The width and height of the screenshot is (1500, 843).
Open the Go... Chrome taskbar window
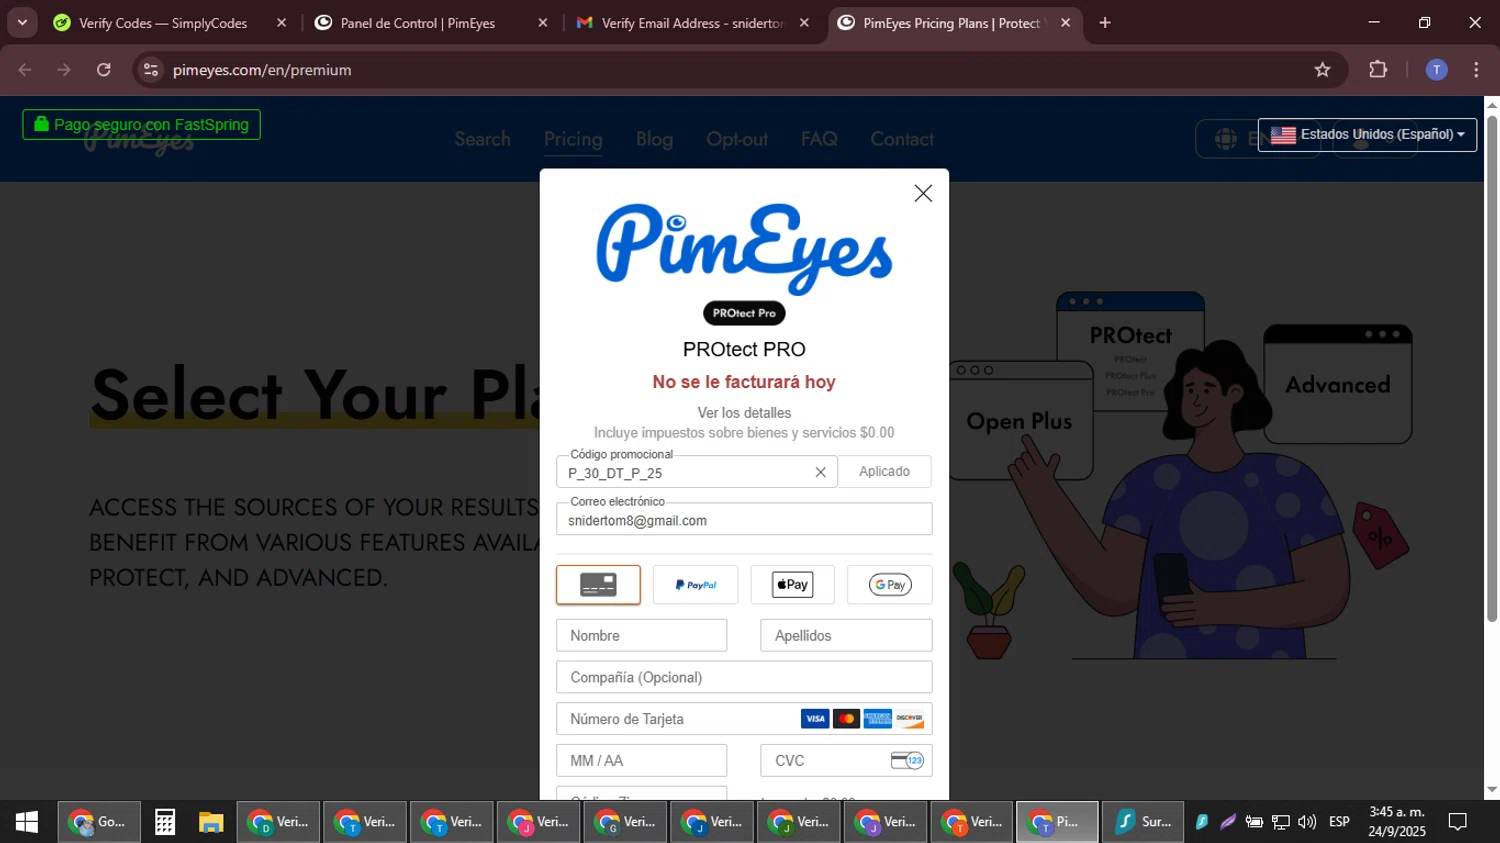[98, 822]
